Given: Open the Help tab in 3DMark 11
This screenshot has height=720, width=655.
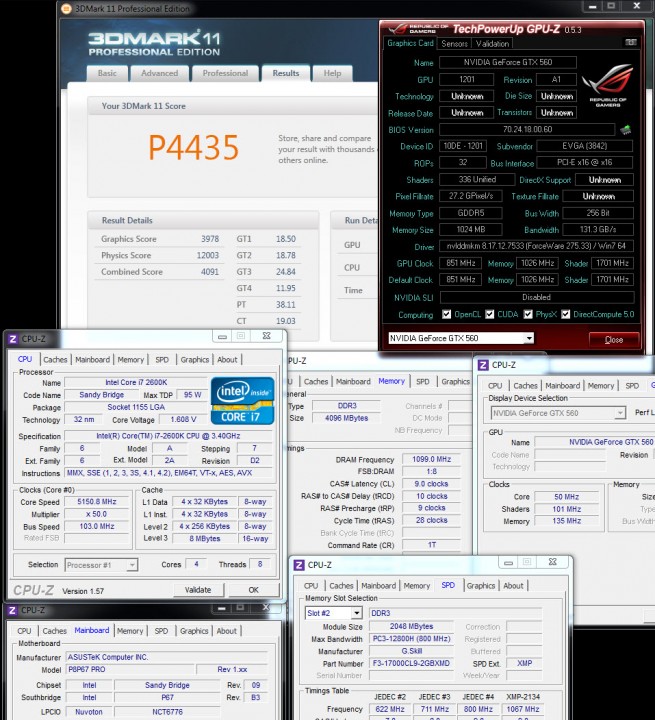Looking at the screenshot, I should pyautogui.click(x=332, y=73).
